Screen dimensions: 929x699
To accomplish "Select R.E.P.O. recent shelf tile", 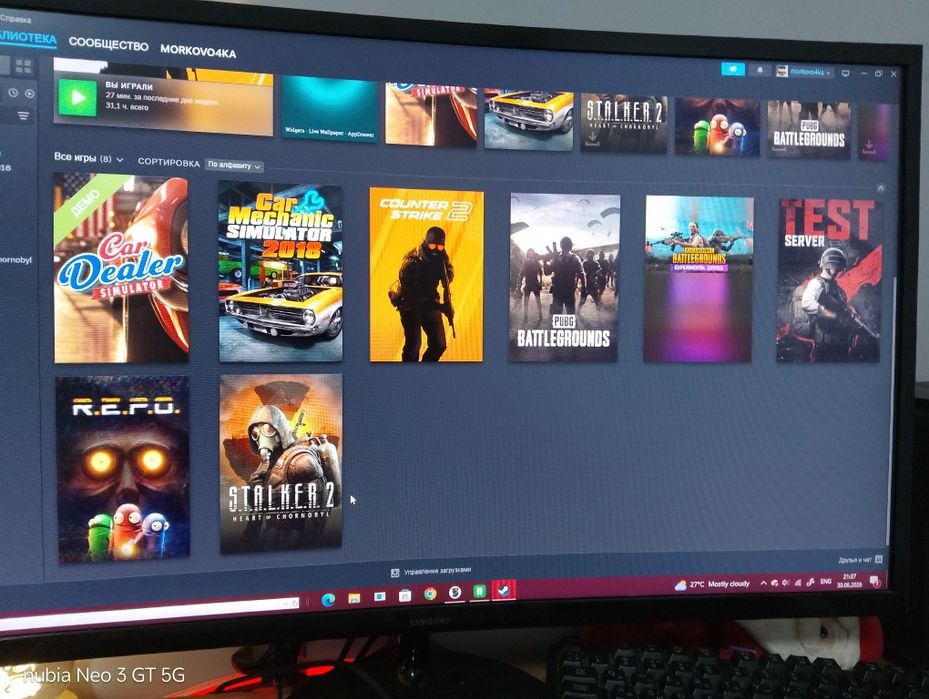I will point(717,127).
